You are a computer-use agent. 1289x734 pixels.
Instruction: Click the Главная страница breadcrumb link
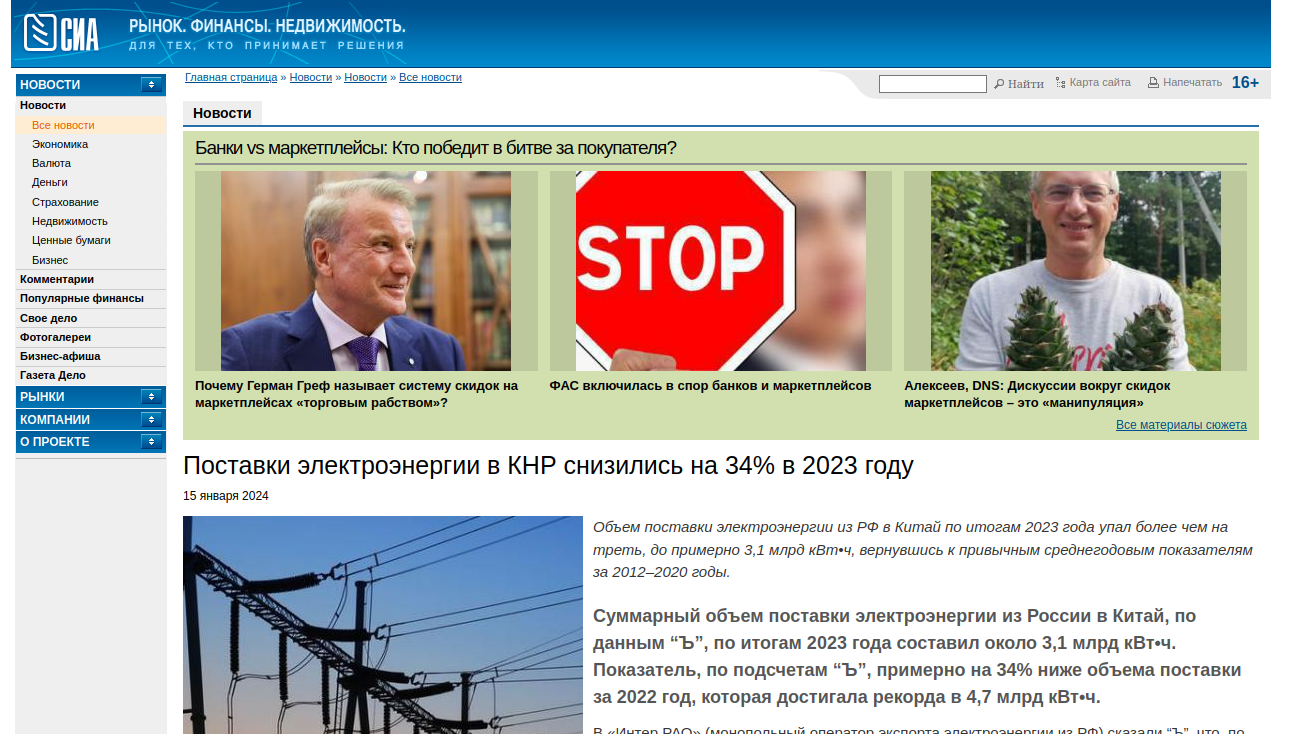click(x=231, y=77)
